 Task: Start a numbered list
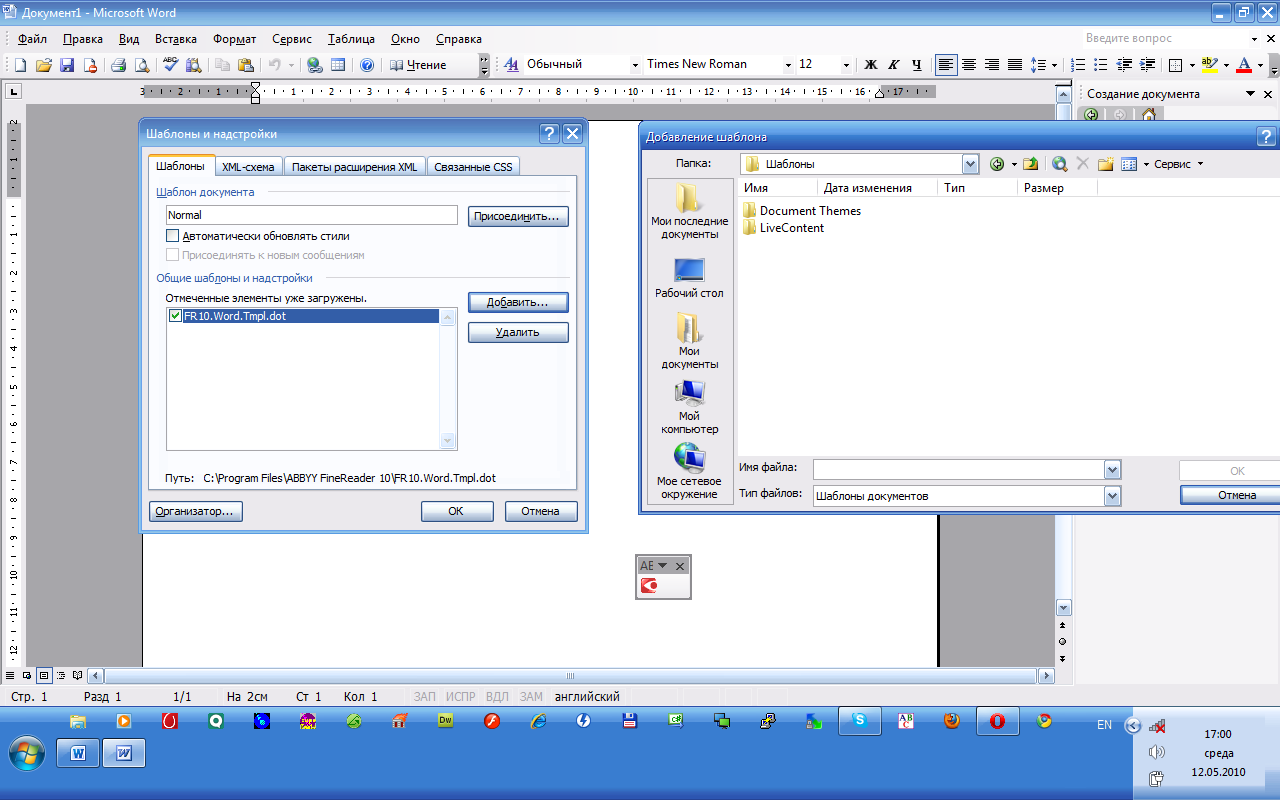[x=1079, y=65]
